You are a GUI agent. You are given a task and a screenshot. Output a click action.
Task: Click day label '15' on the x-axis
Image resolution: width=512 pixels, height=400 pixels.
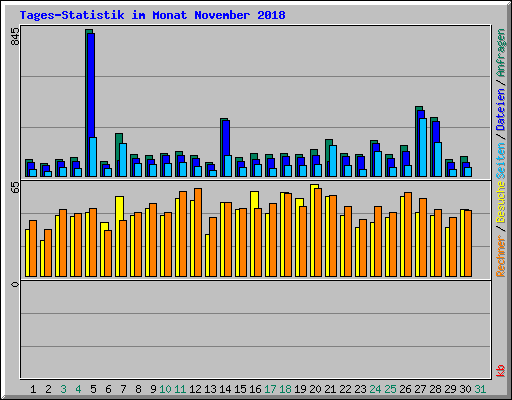click(x=240, y=389)
